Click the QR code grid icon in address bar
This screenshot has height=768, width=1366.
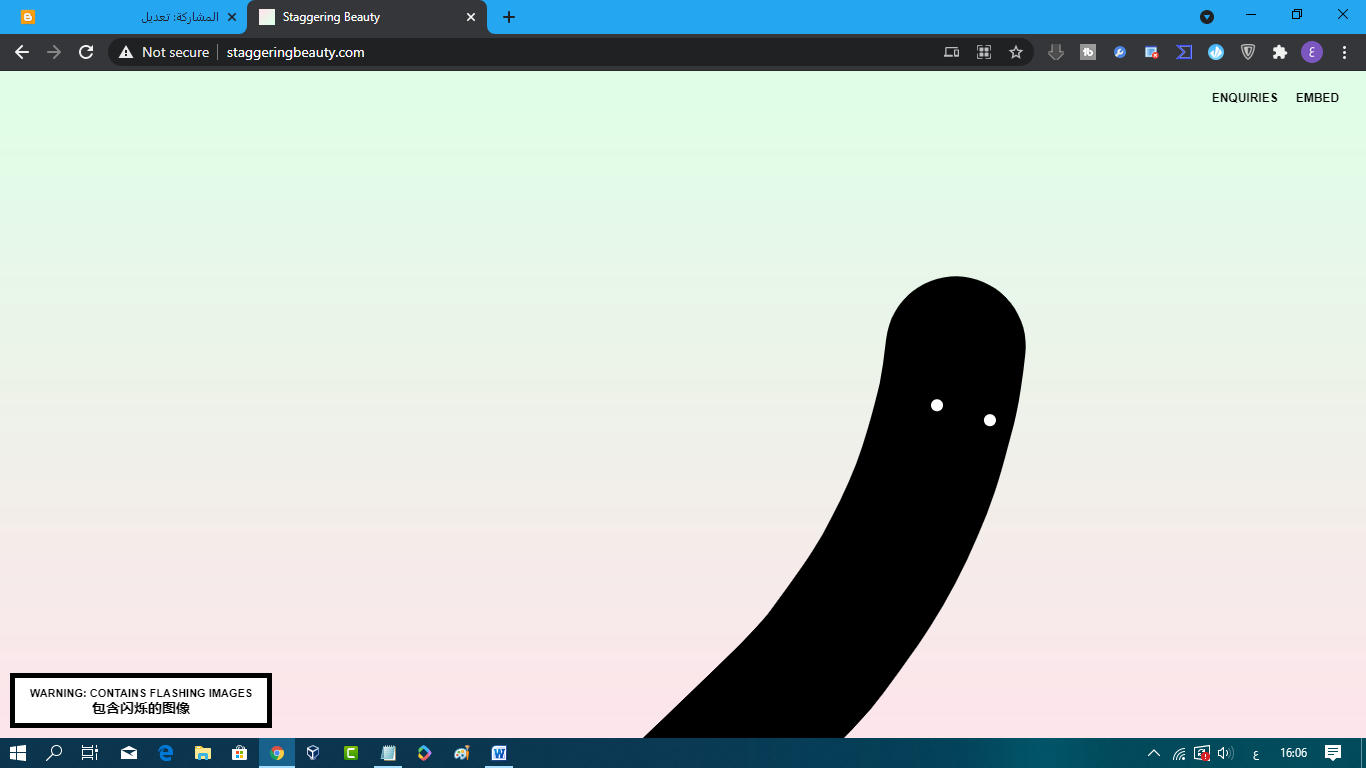(984, 52)
